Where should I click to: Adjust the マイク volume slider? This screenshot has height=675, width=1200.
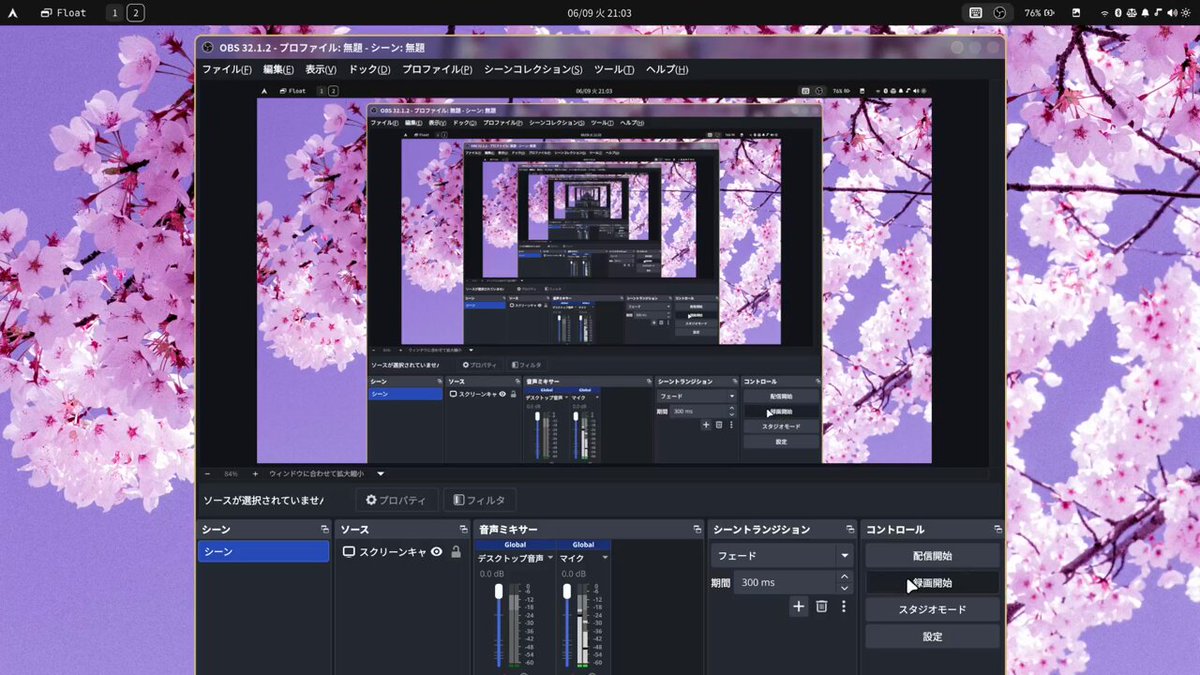pos(567,625)
